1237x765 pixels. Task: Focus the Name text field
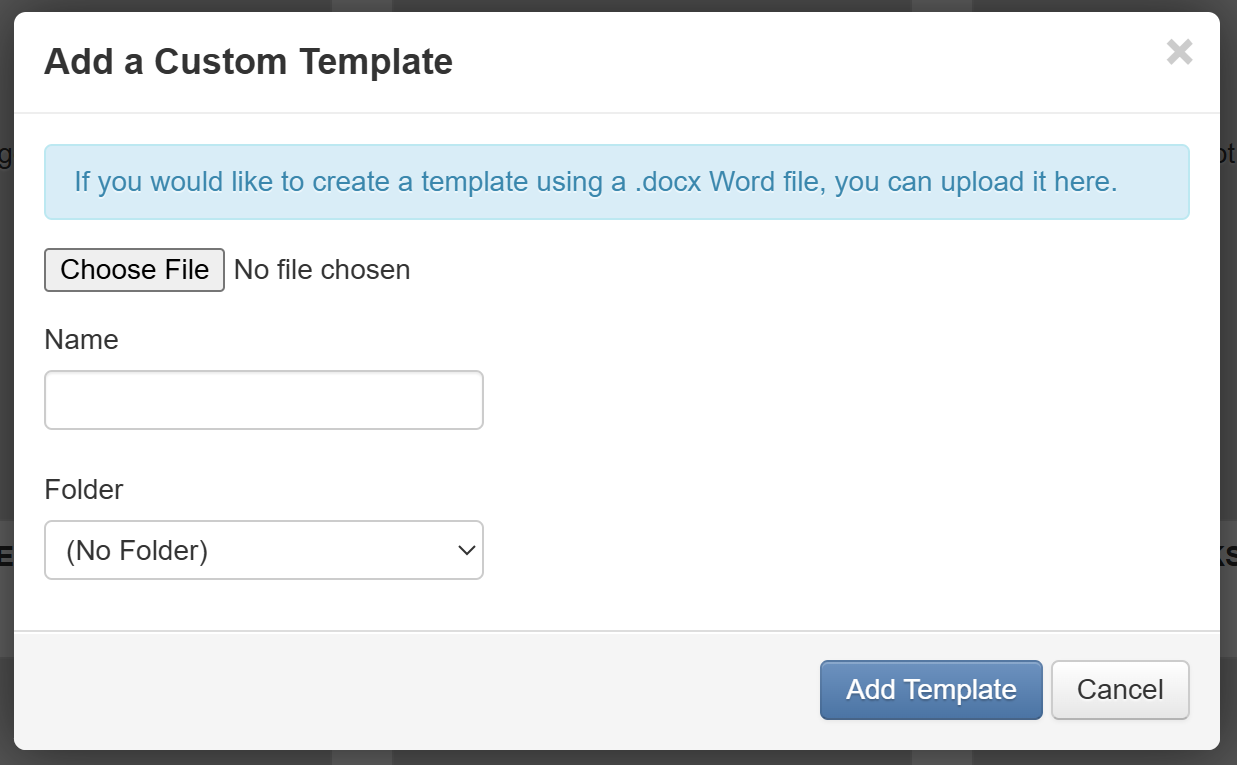click(x=264, y=400)
